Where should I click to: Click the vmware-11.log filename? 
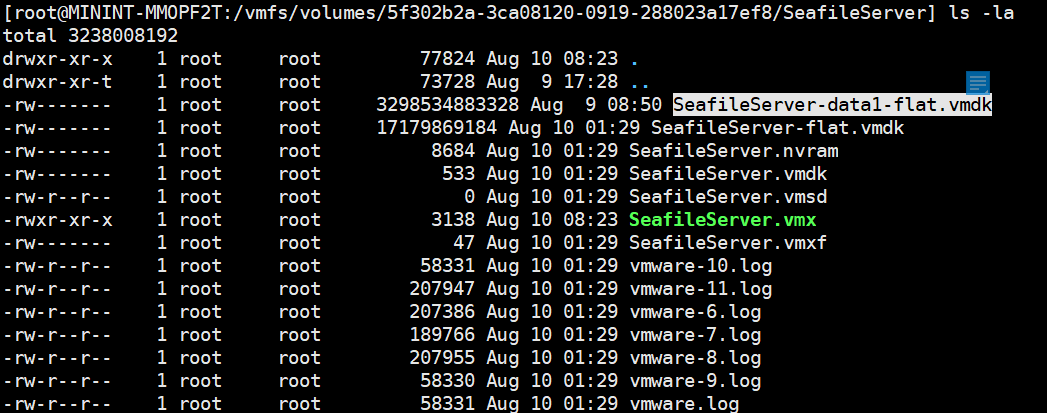tap(701, 289)
